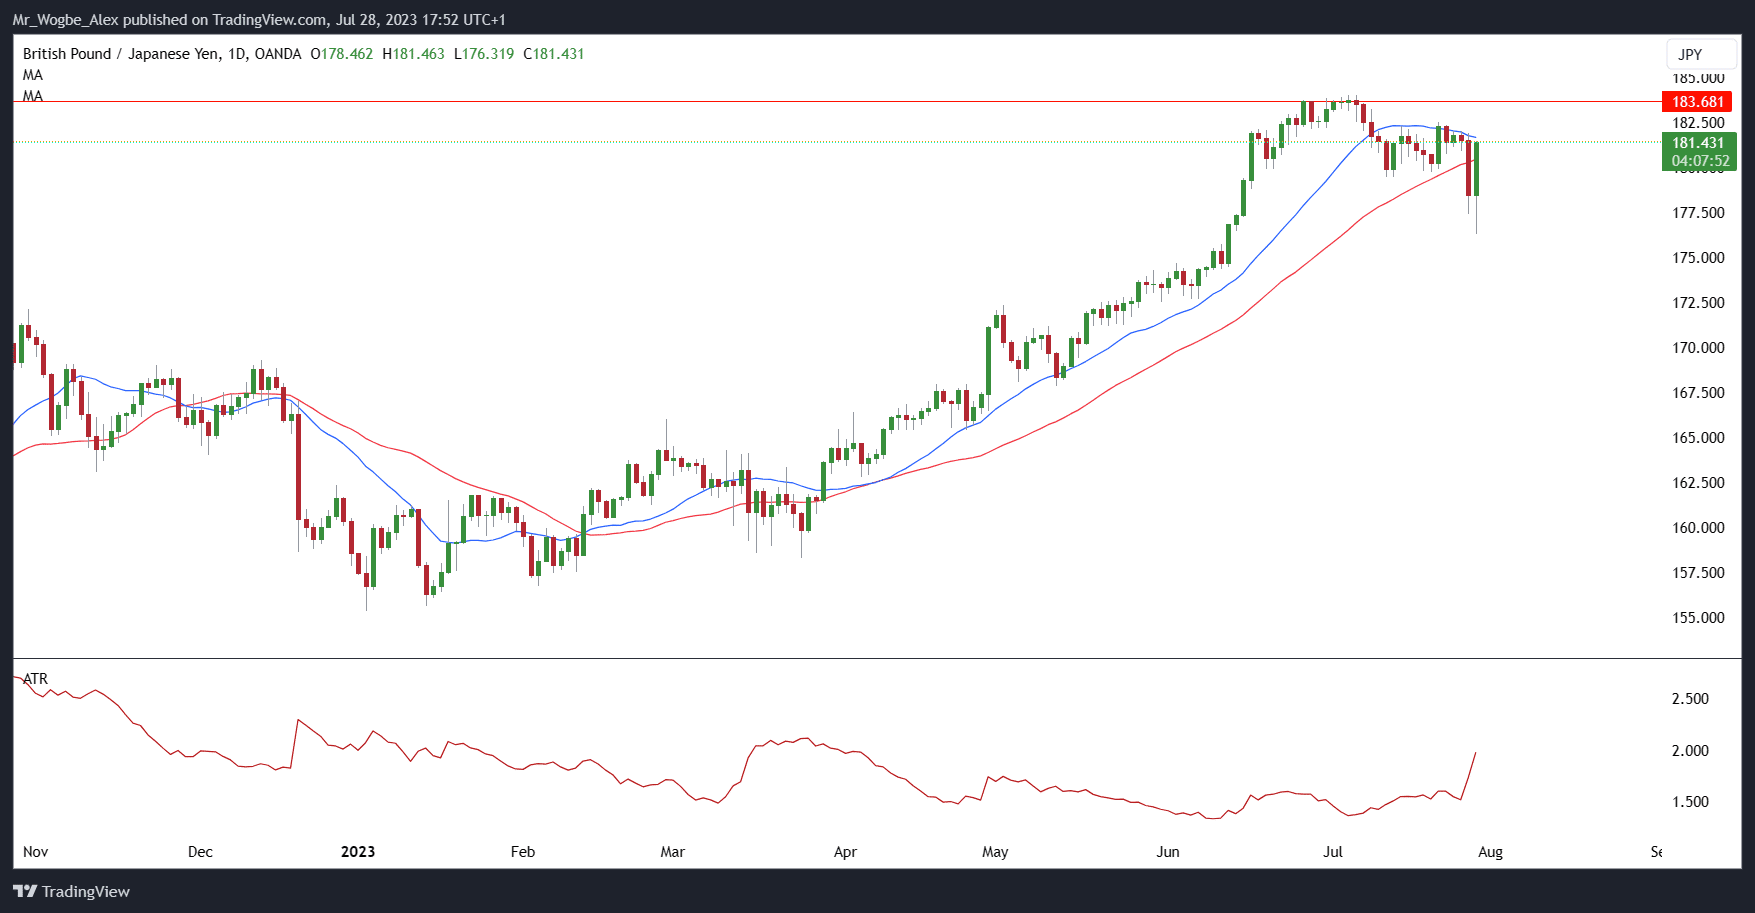Open the JPY currency selector
This screenshot has height=913, width=1755.
(x=1702, y=54)
